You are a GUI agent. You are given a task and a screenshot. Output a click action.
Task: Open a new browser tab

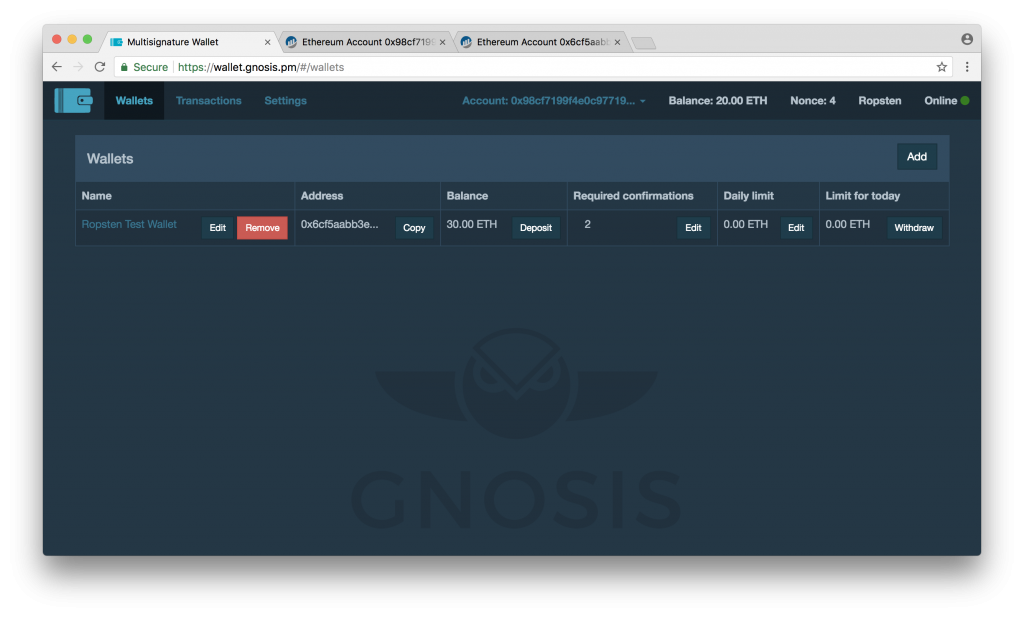(644, 43)
